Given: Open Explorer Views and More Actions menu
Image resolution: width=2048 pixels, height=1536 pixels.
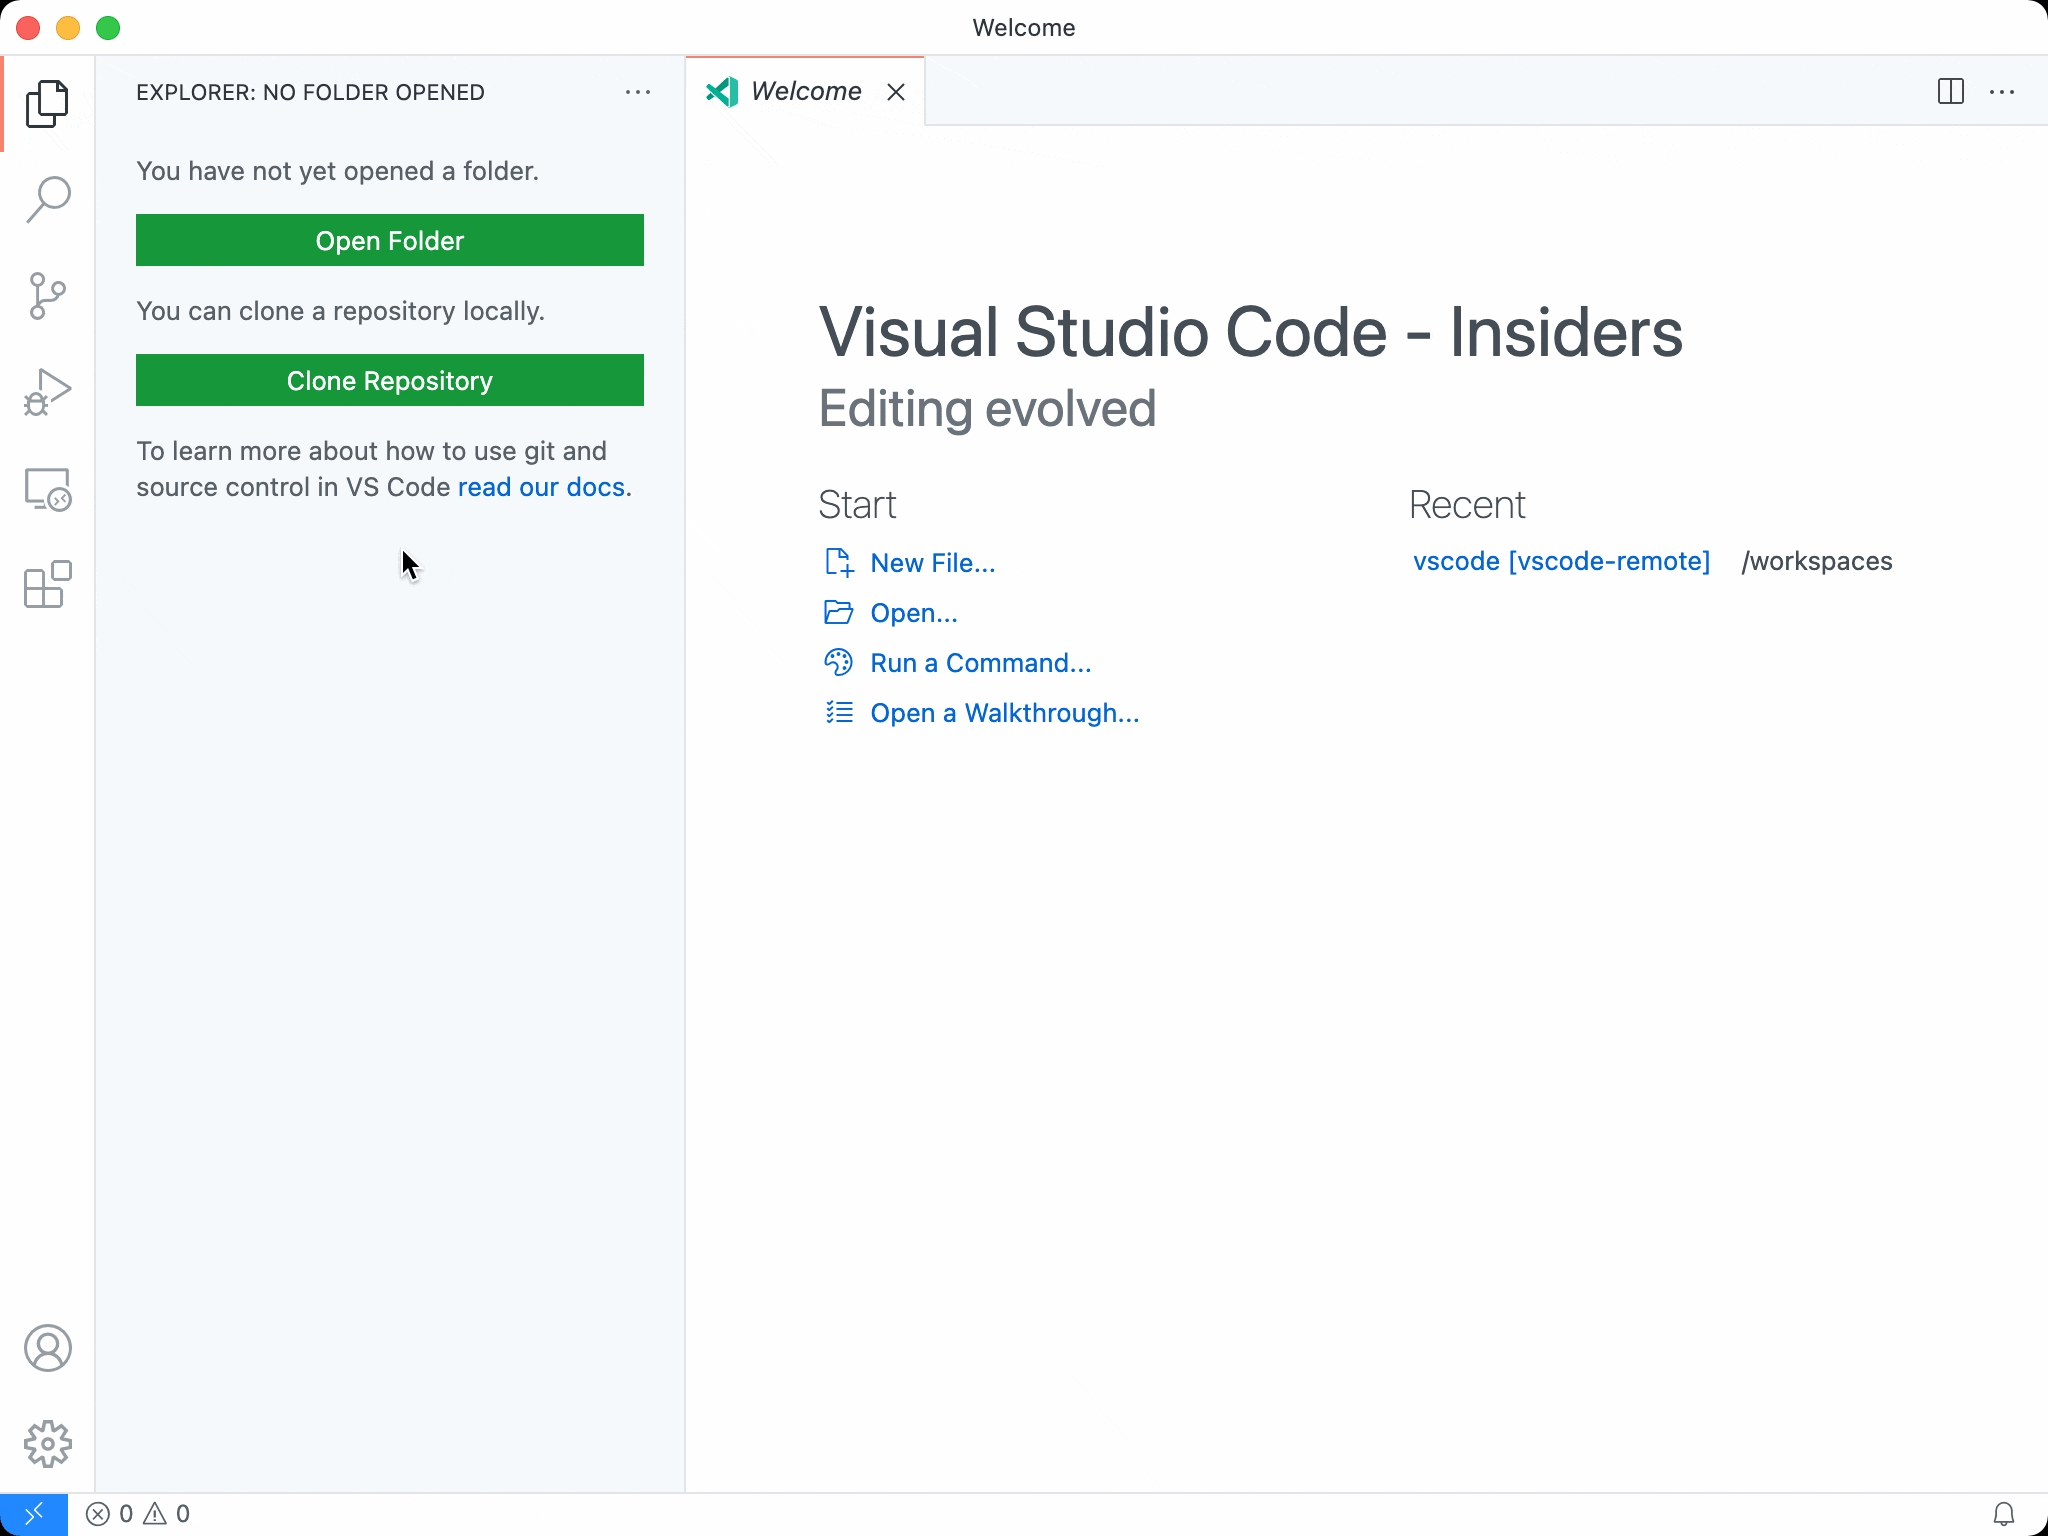Looking at the screenshot, I should pos(638,92).
